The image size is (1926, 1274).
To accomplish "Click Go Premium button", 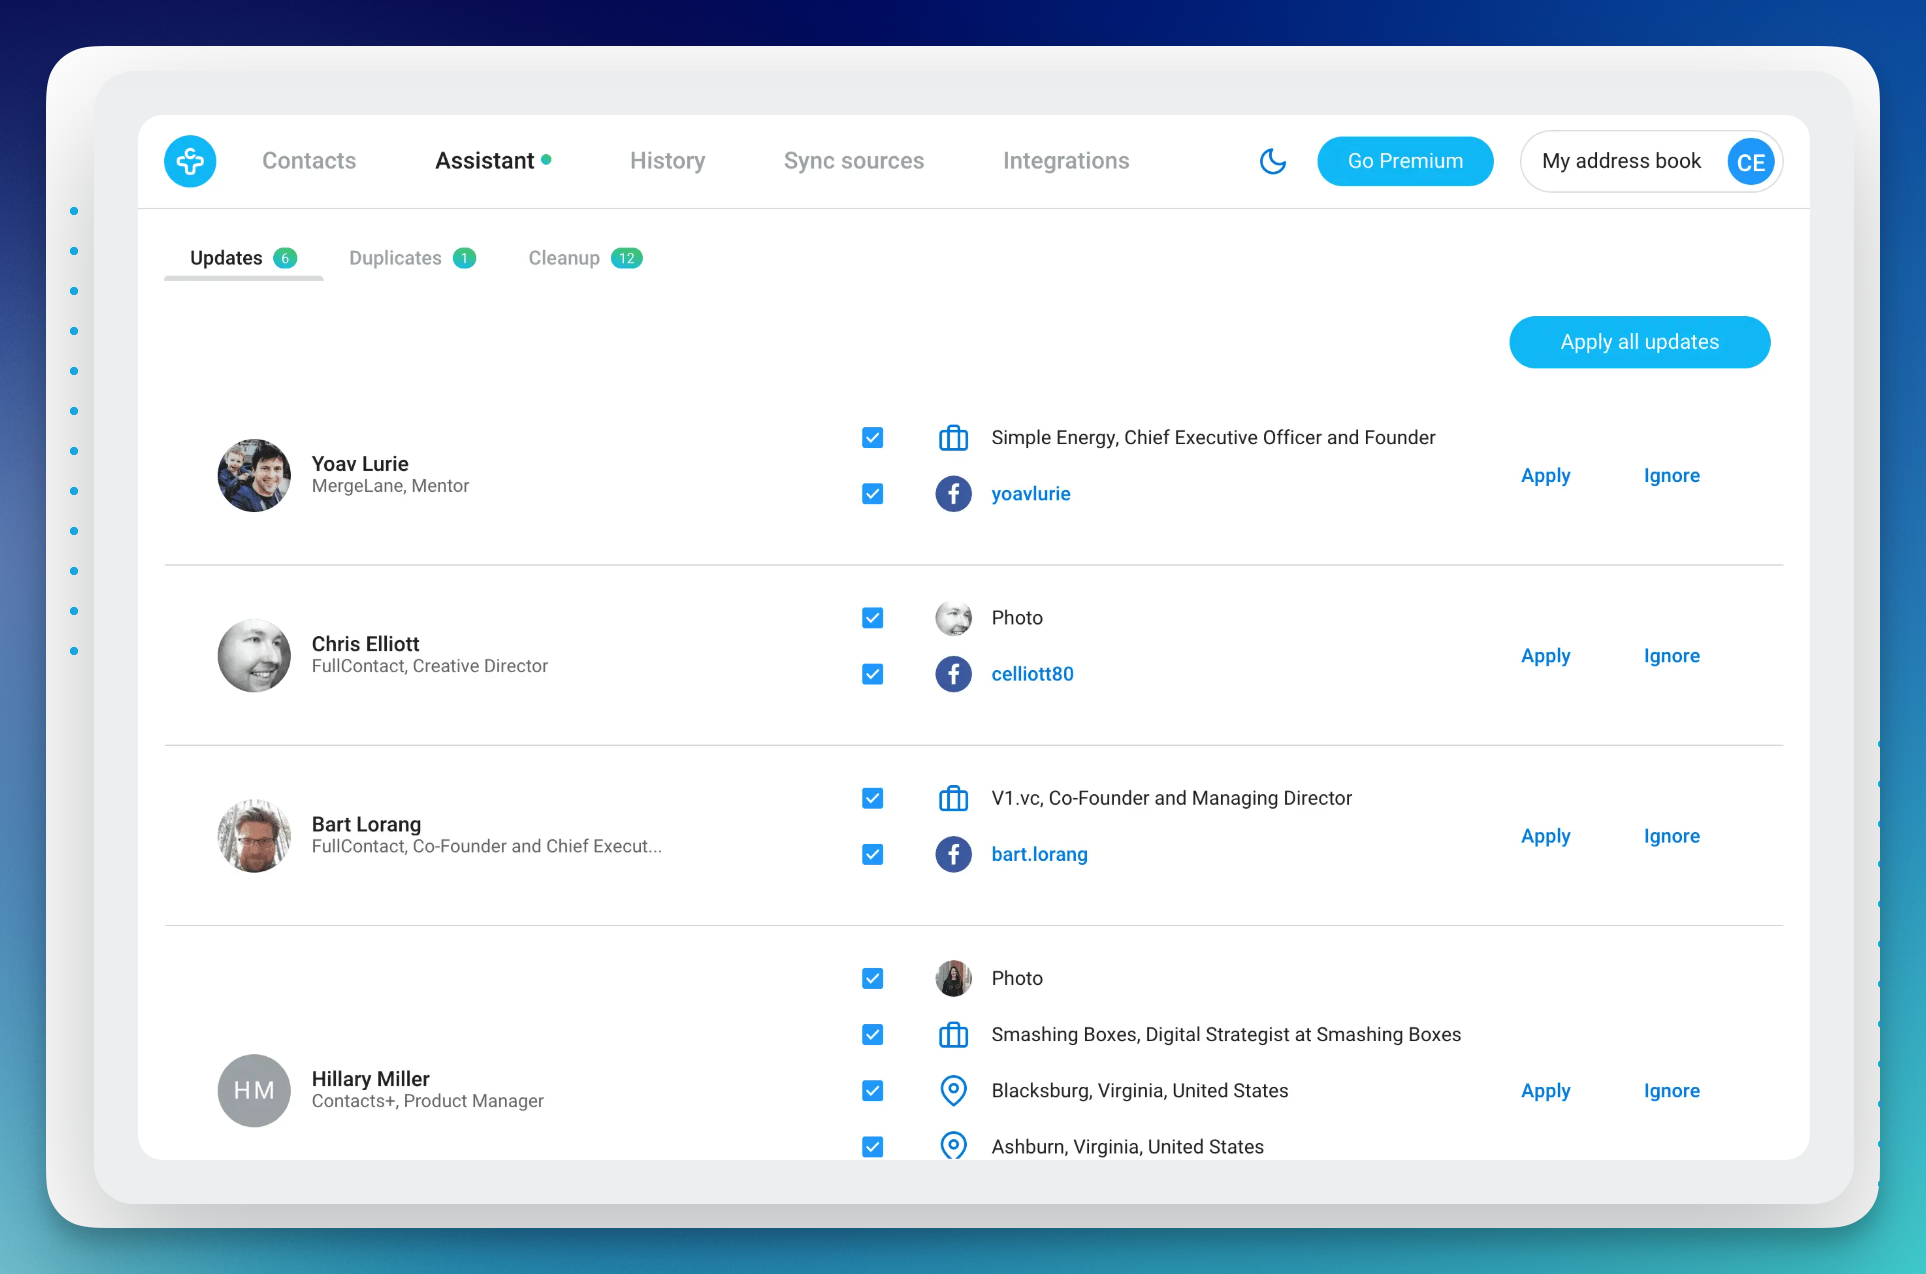I will click(x=1404, y=161).
